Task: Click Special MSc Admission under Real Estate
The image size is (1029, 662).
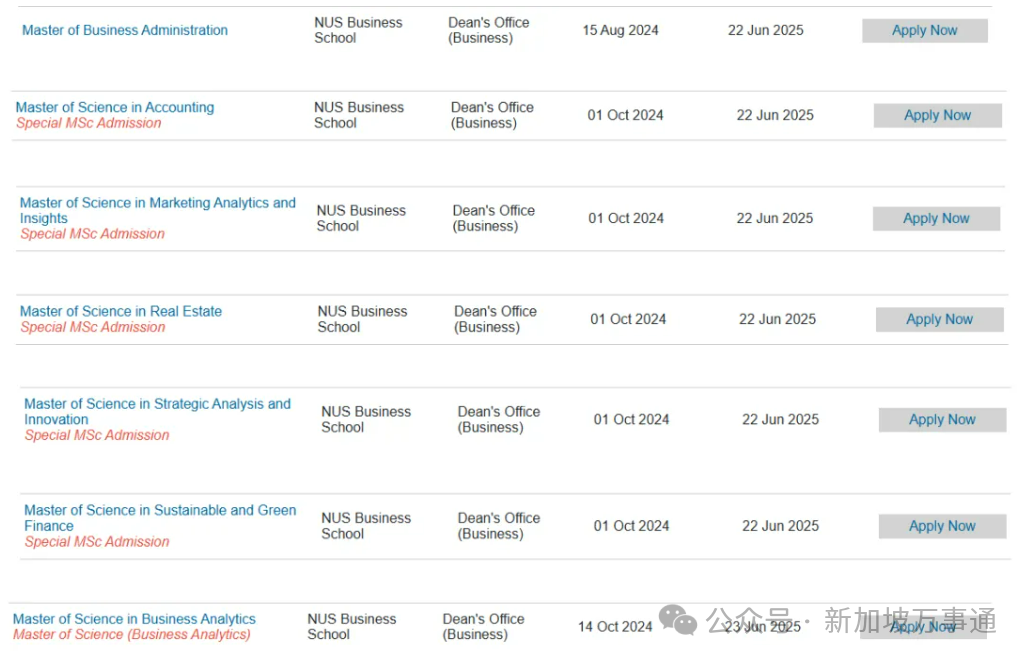Action: [93, 327]
